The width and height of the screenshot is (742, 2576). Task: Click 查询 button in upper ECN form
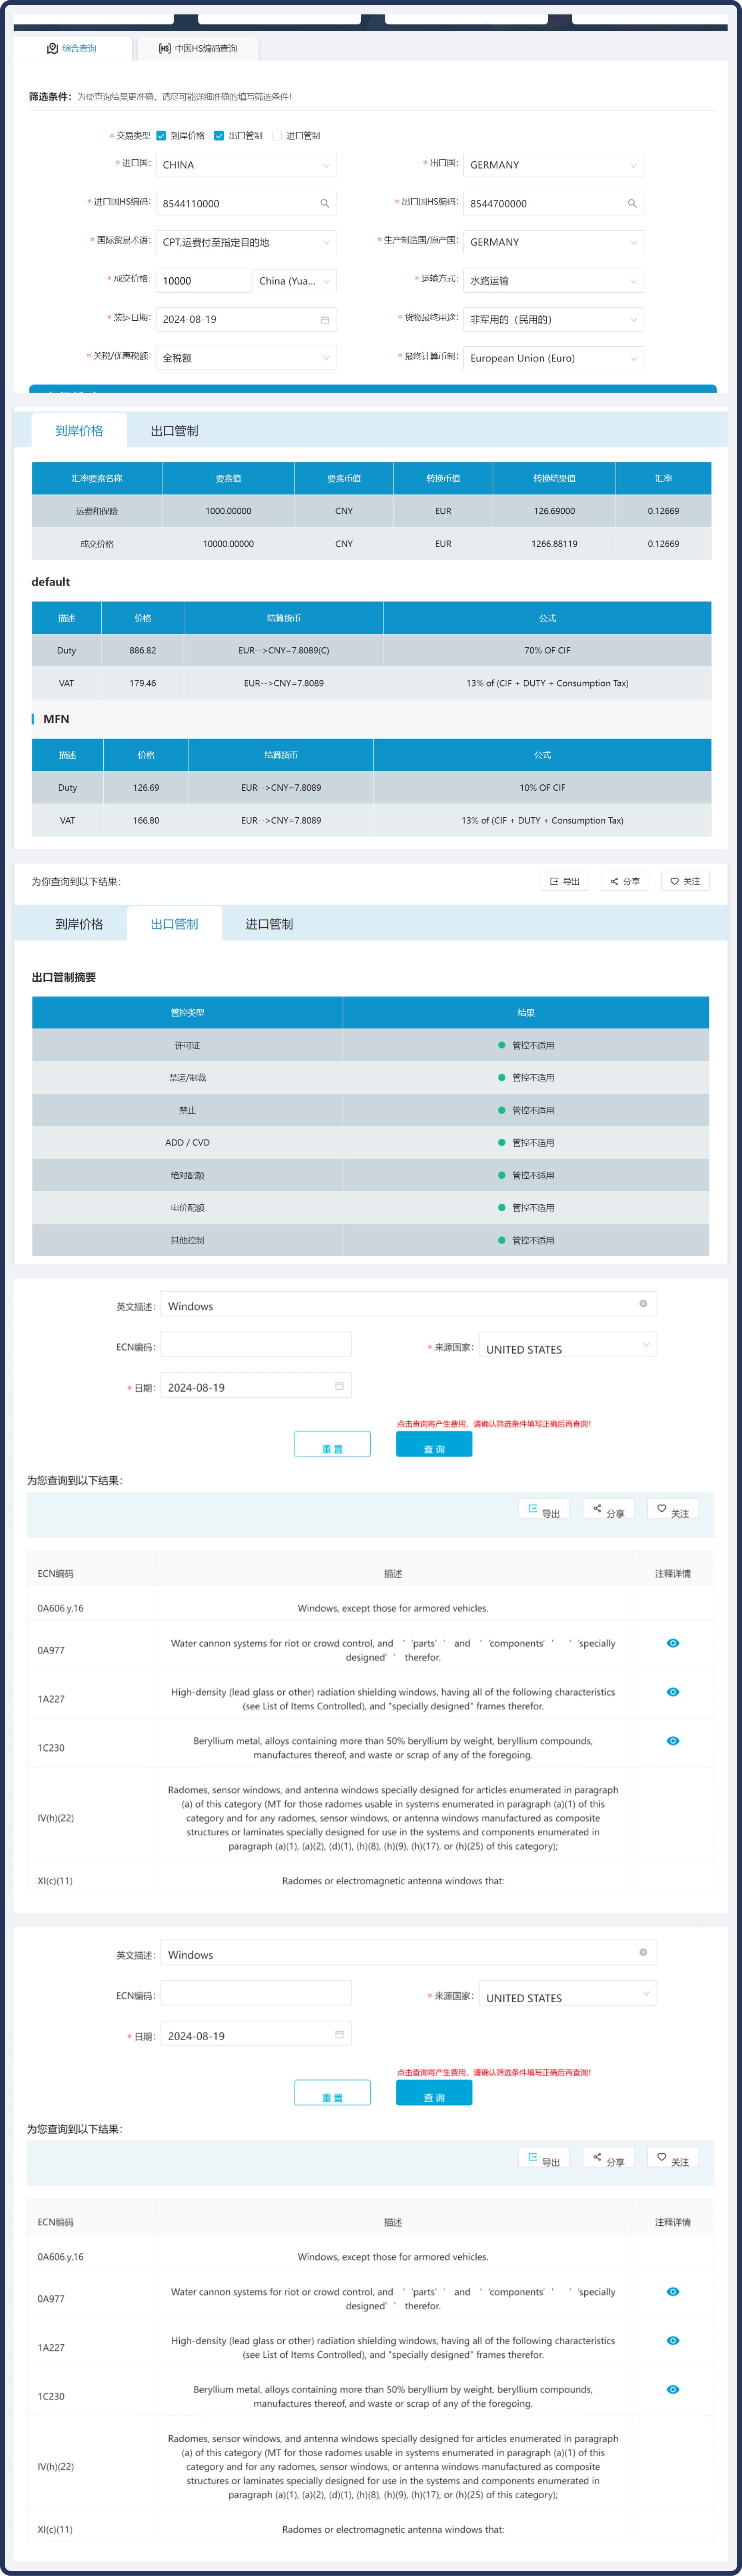(434, 1444)
